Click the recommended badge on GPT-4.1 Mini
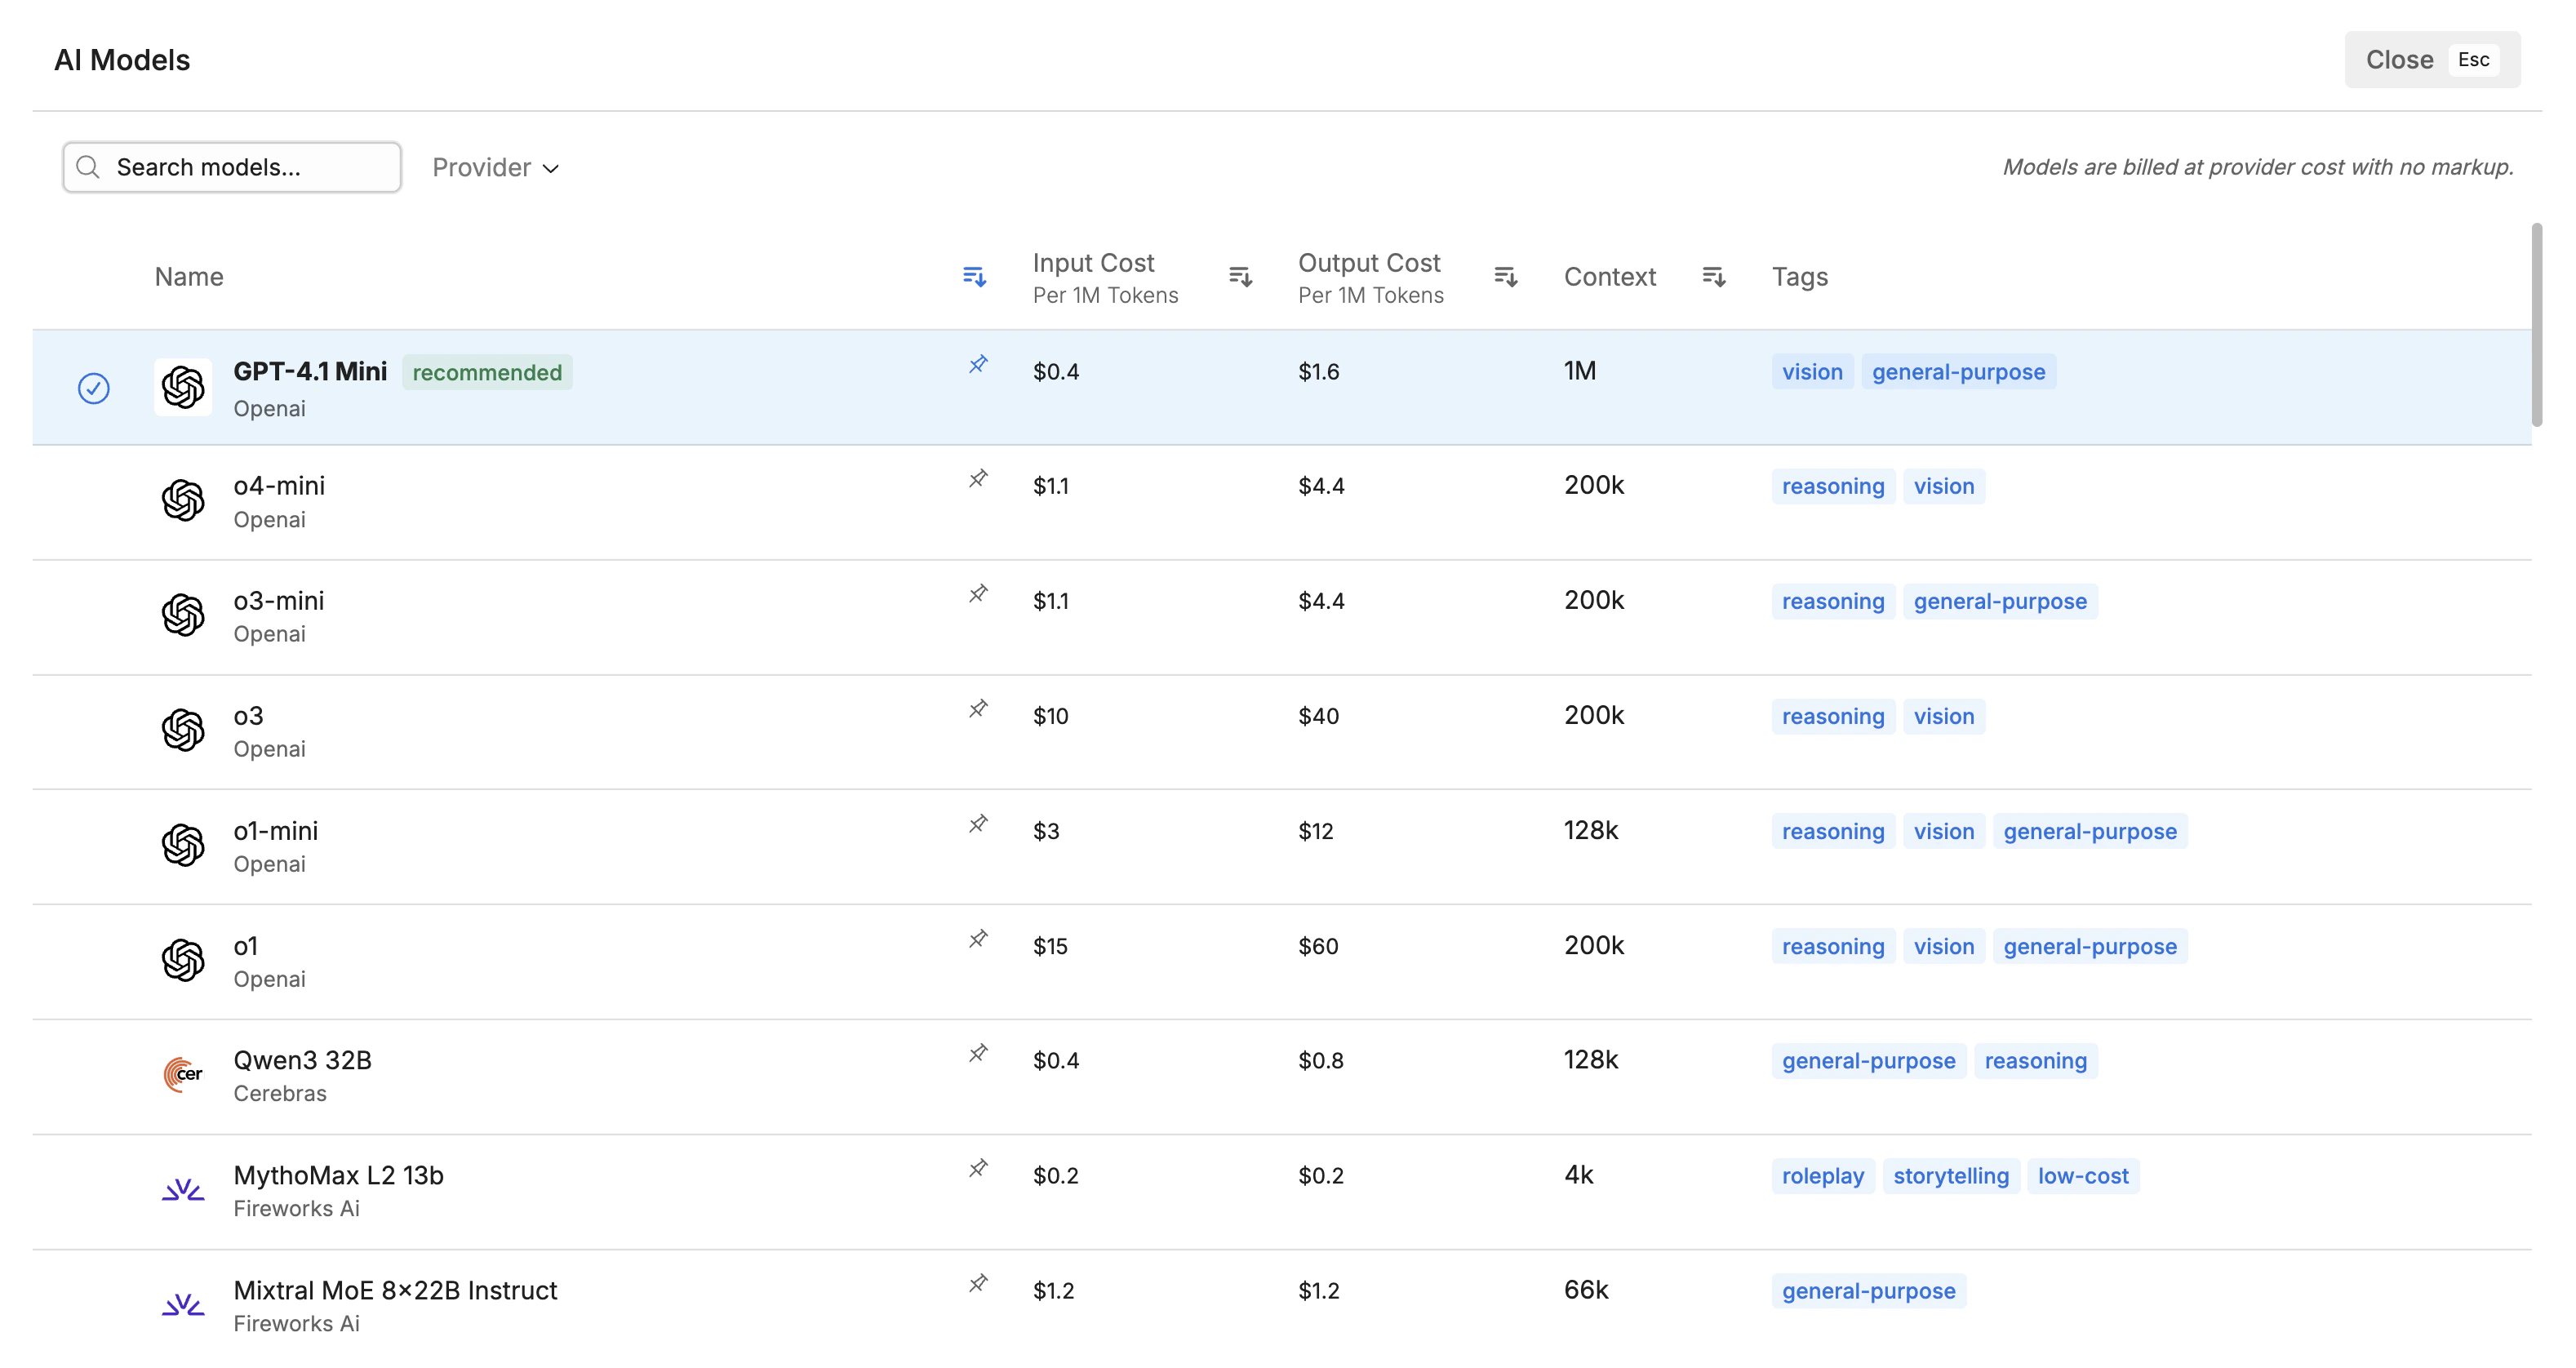2576x1368 pixels. tap(487, 372)
